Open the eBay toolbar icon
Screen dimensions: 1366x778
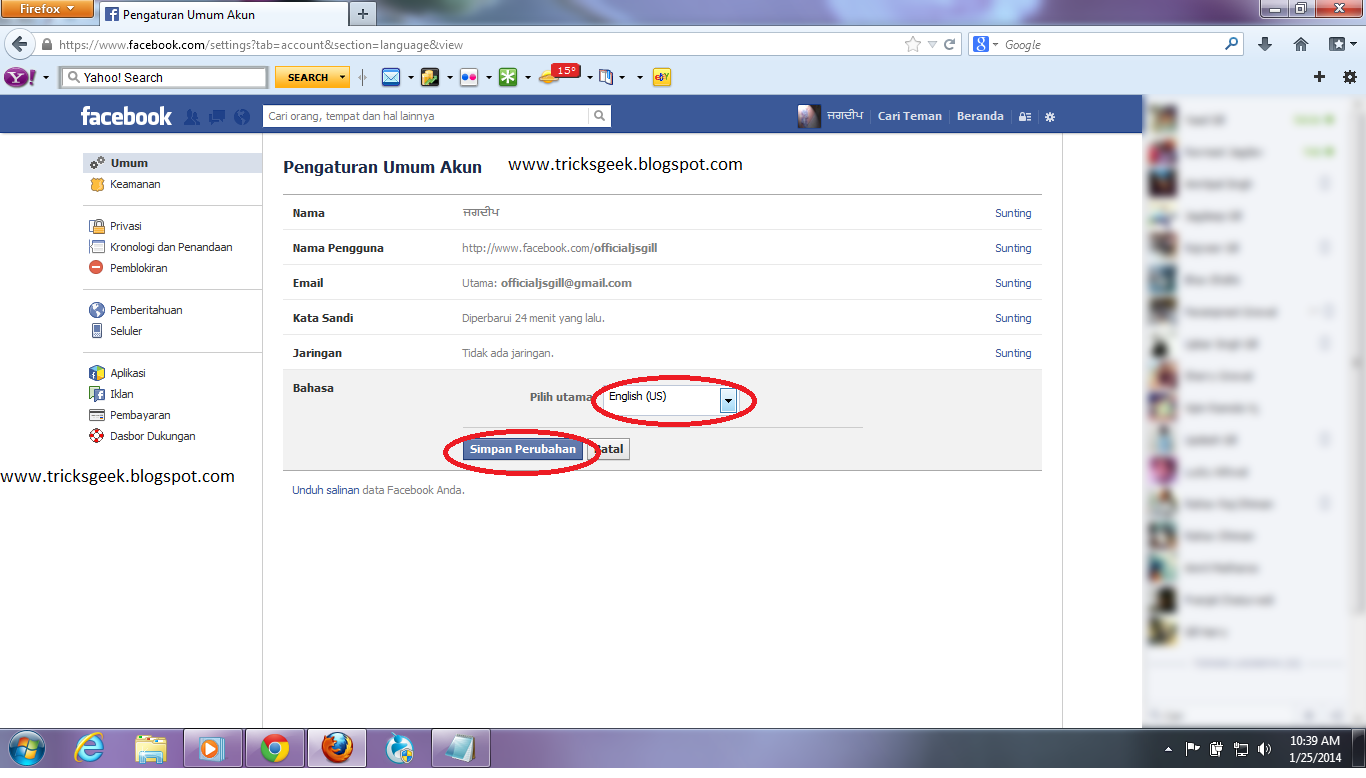661,77
